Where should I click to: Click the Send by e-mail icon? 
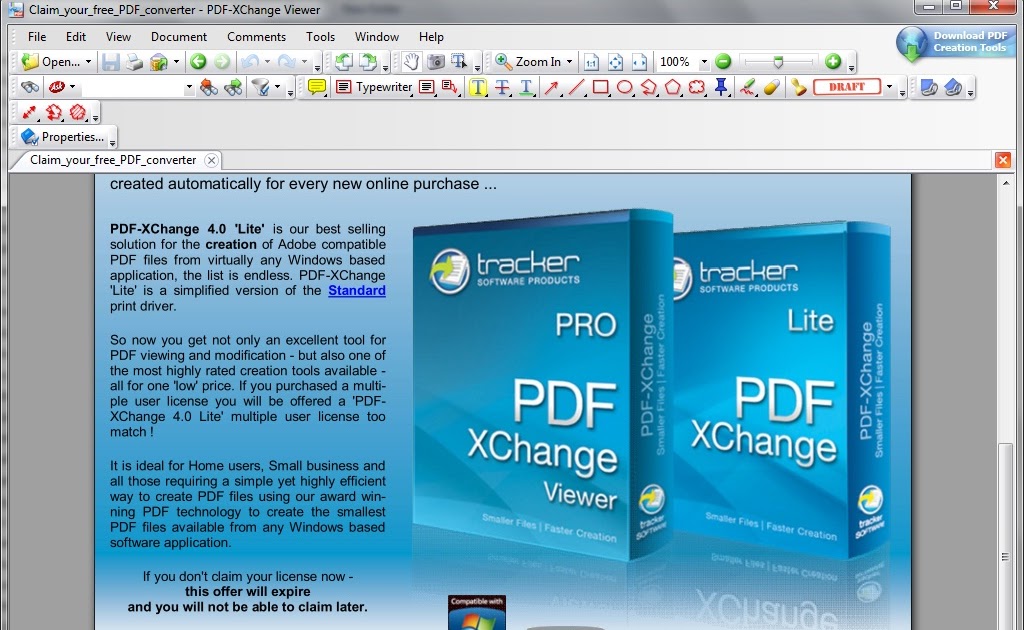[x=159, y=61]
